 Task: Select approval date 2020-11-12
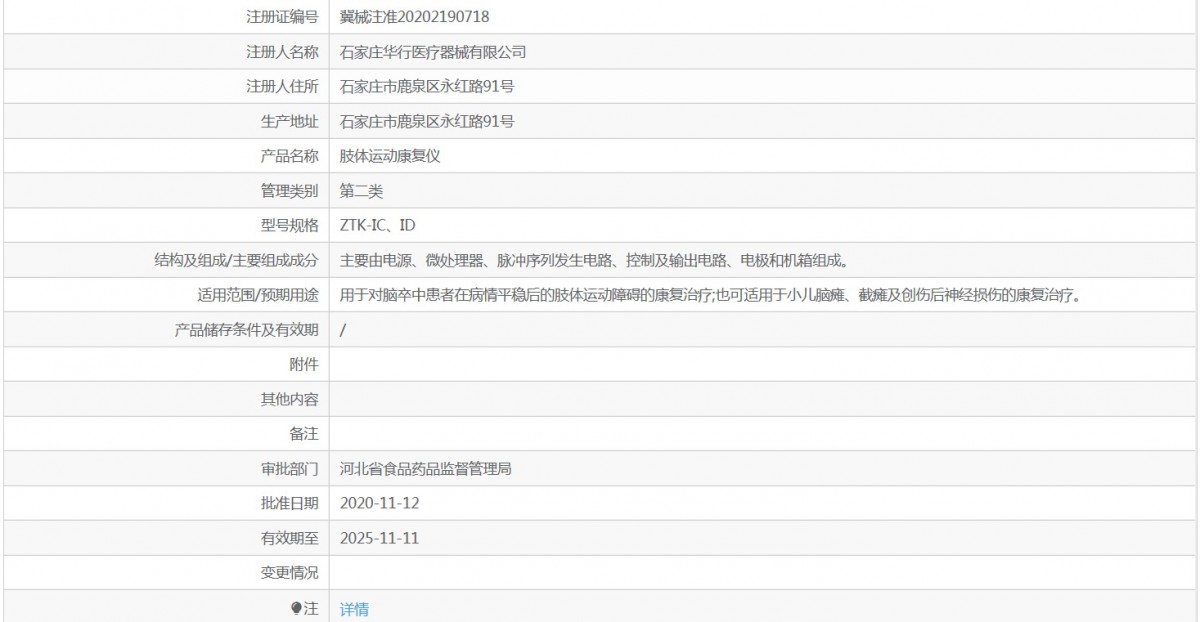coord(379,504)
